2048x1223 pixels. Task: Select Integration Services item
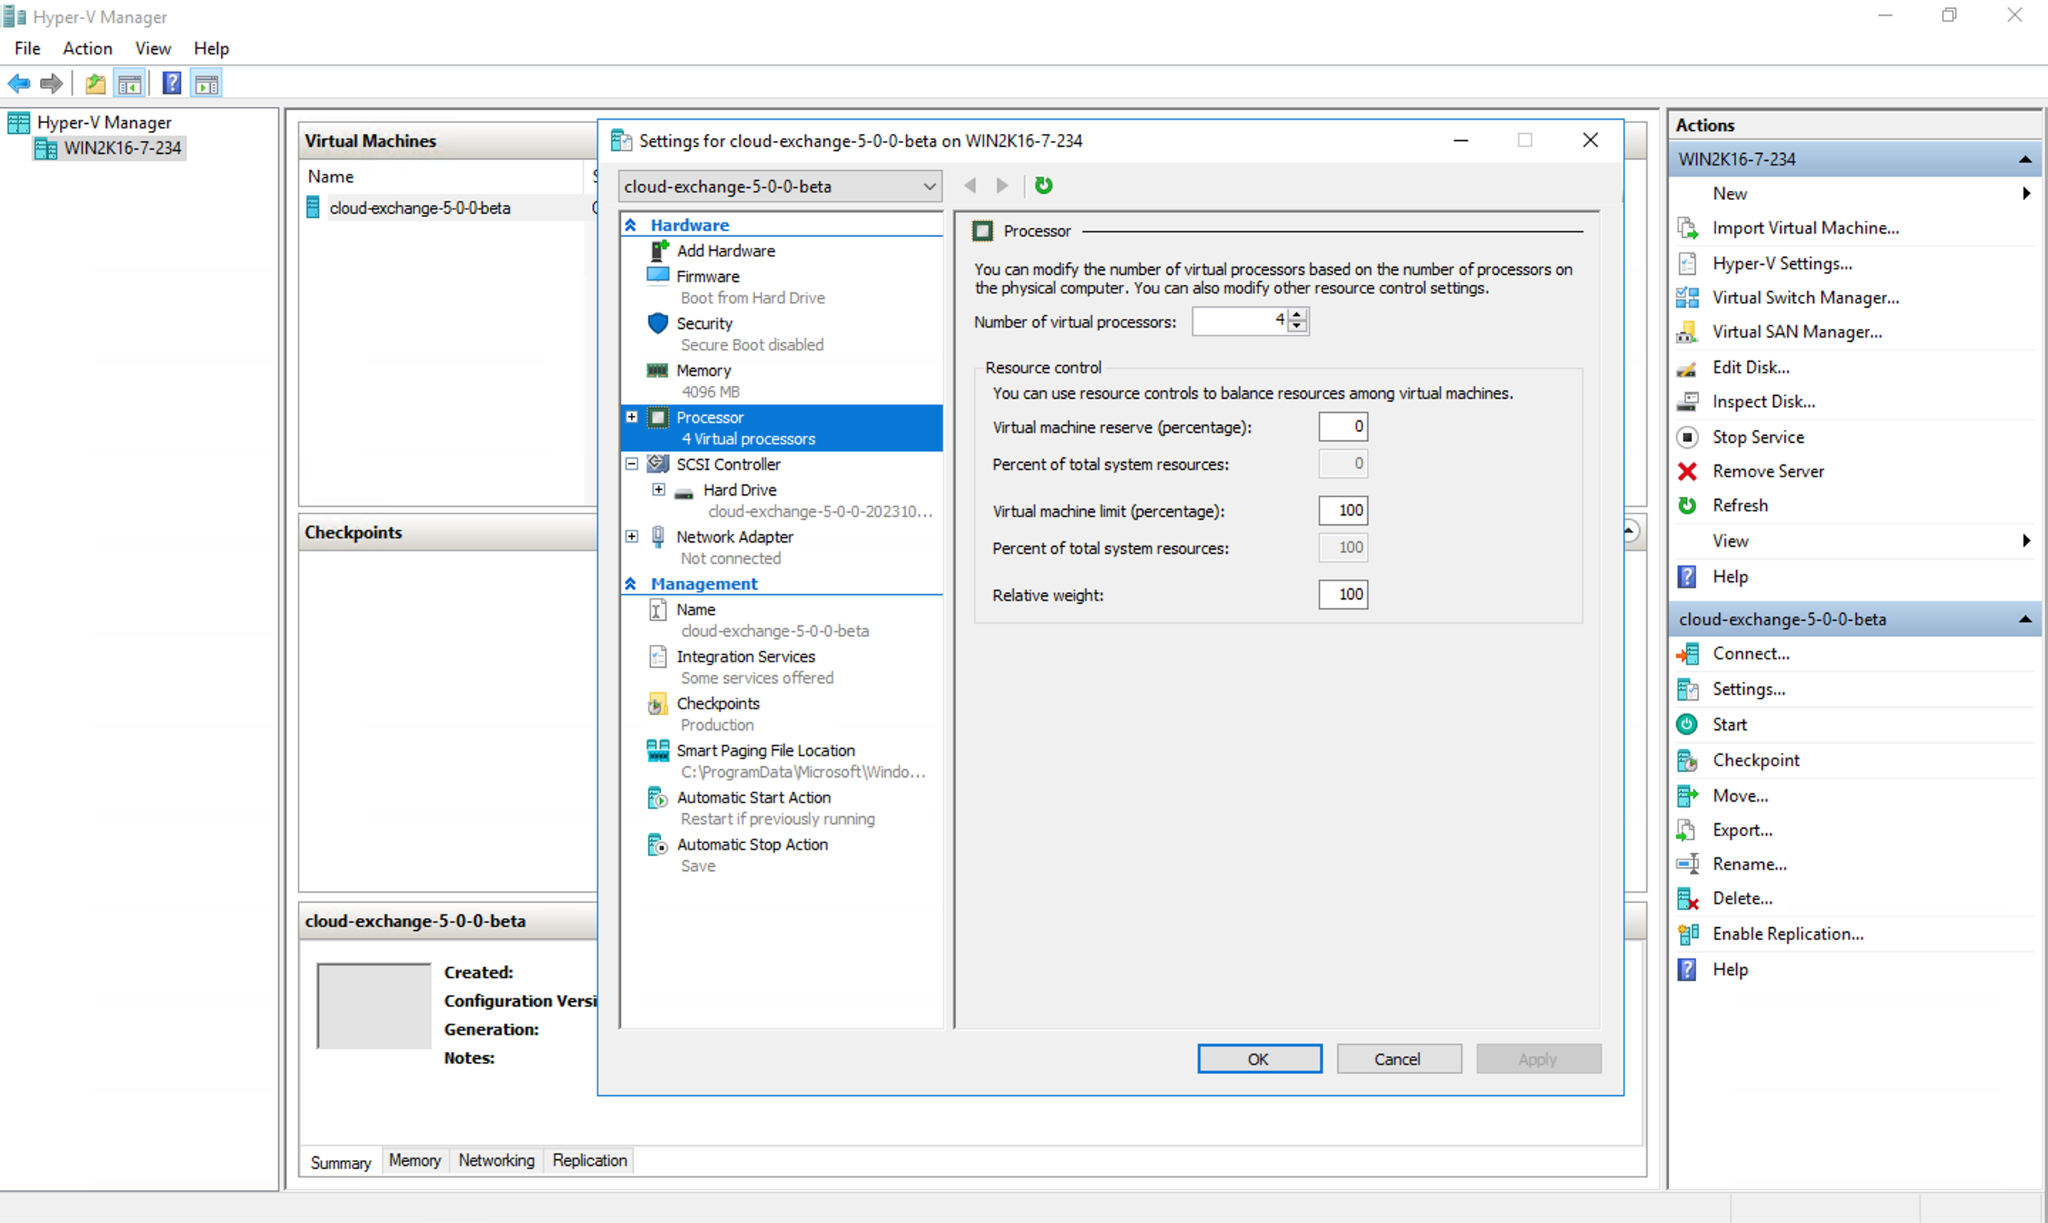click(745, 656)
